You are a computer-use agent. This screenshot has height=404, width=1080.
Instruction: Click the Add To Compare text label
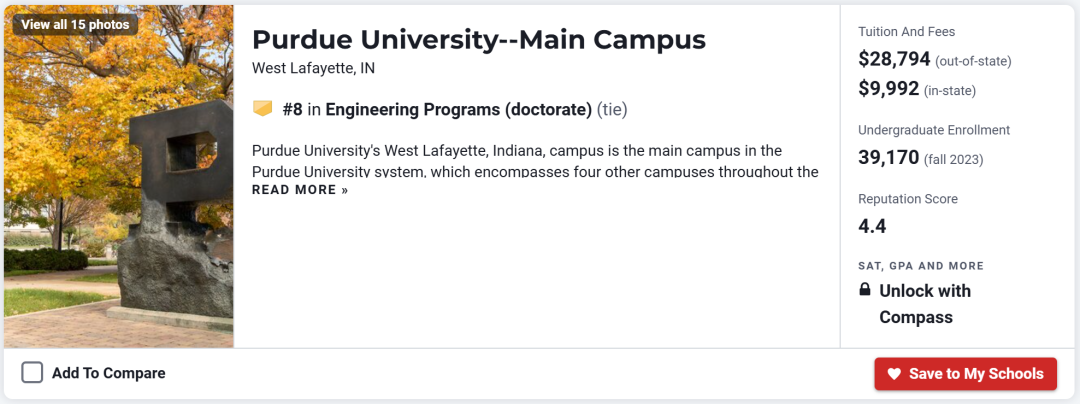coord(108,373)
